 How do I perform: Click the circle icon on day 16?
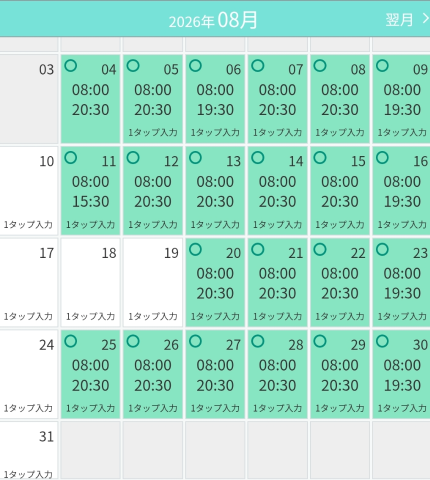(x=382, y=157)
